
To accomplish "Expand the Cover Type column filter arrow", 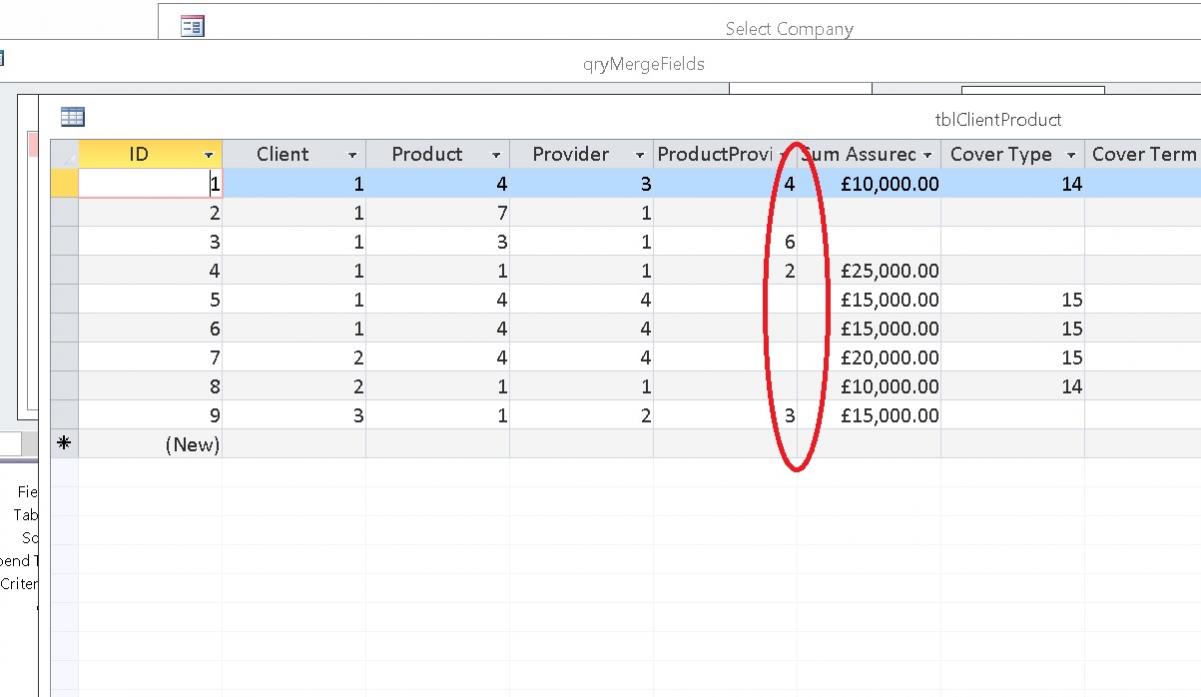I will [1071, 155].
